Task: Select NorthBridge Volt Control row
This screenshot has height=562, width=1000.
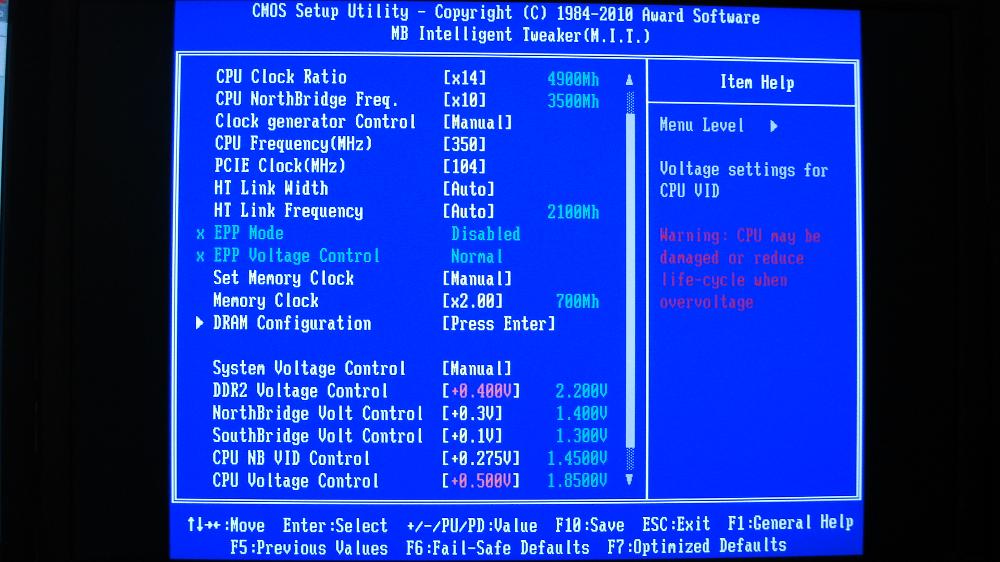Action: [318, 413]
